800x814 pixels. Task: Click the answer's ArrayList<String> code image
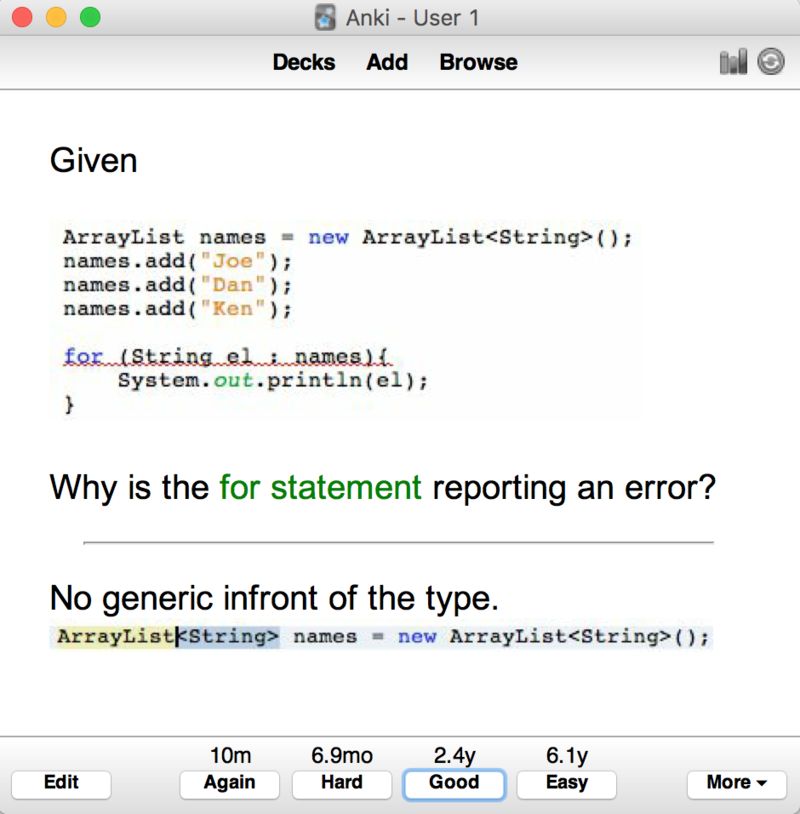tap(382, 637)
